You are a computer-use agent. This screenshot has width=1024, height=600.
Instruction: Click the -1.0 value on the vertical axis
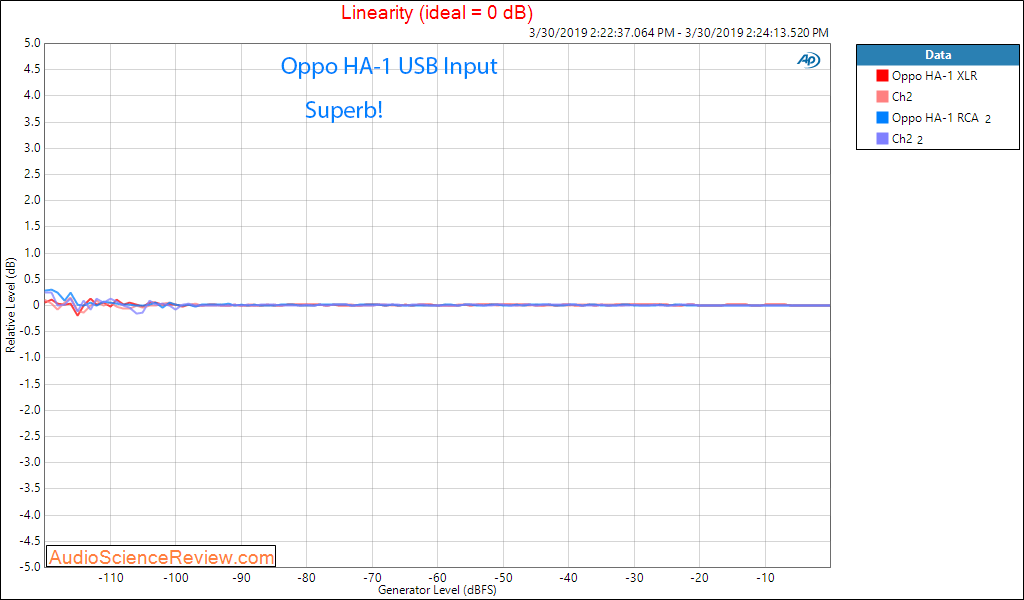[x=30, y=357]
